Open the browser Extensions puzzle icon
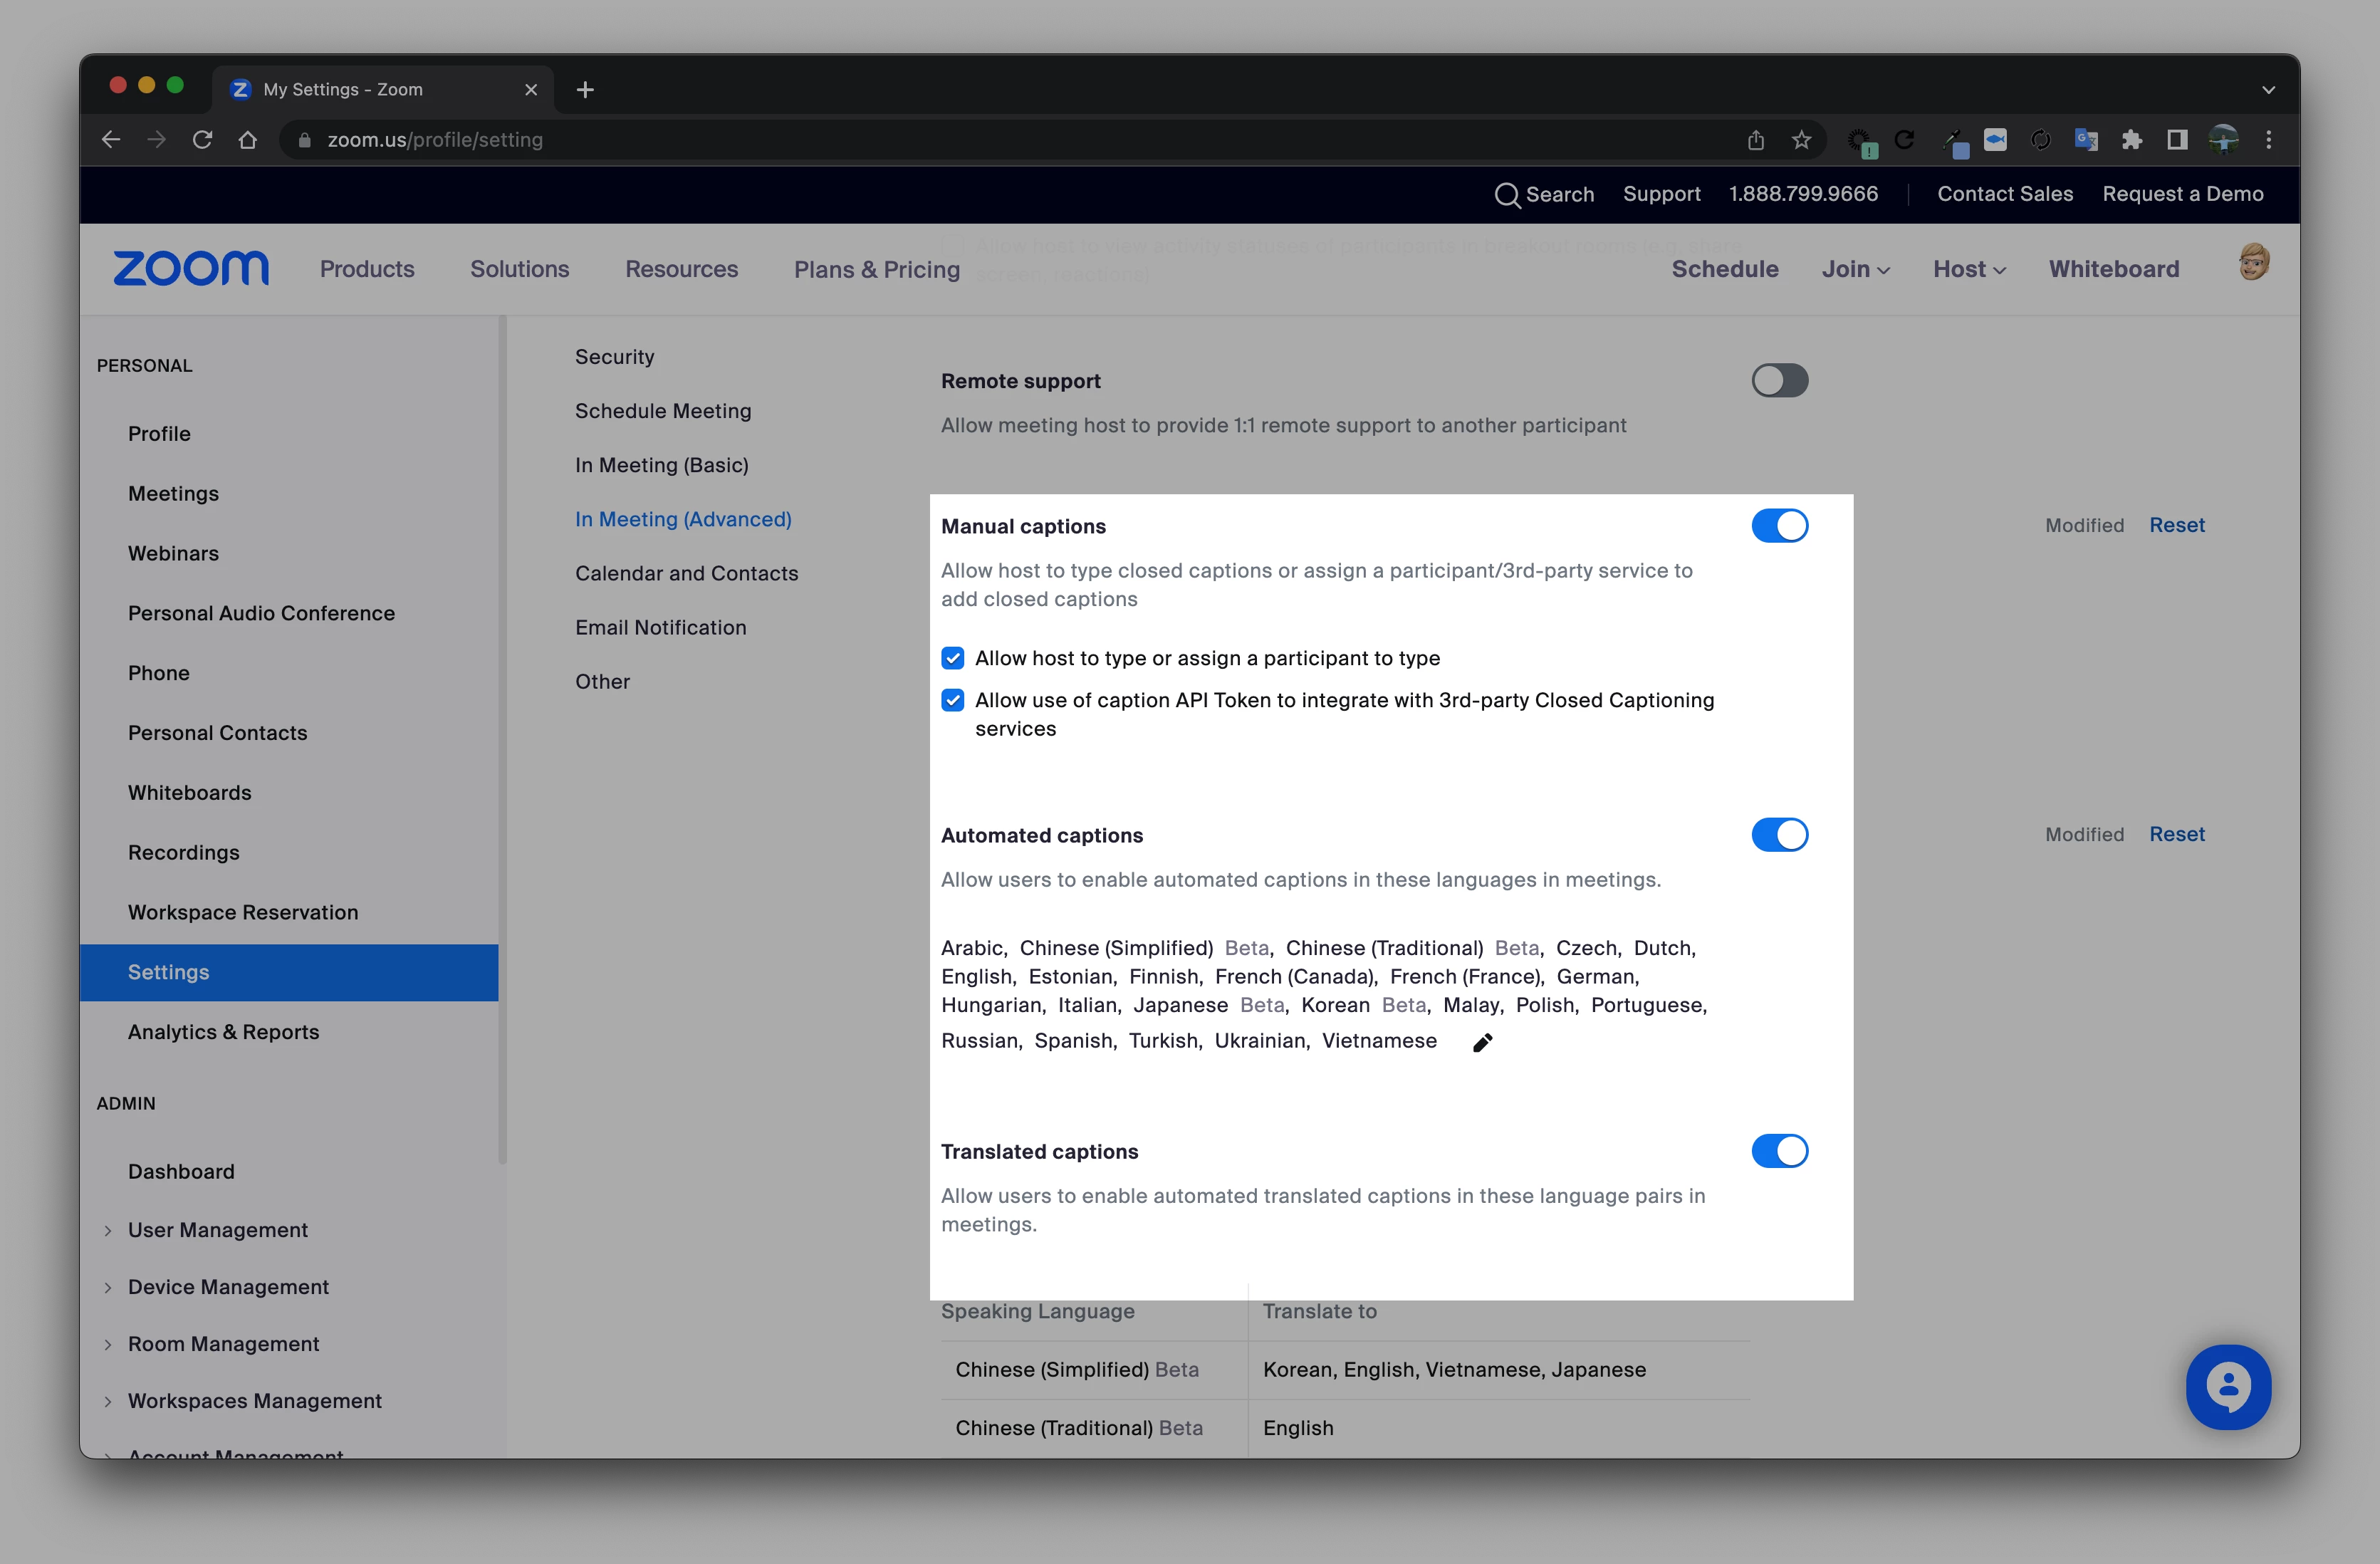 pos(2131,140)
